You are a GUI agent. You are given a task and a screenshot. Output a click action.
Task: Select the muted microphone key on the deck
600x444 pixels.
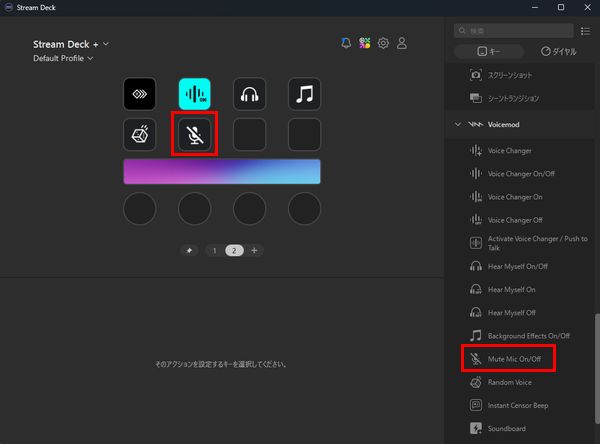click(195, 134)
